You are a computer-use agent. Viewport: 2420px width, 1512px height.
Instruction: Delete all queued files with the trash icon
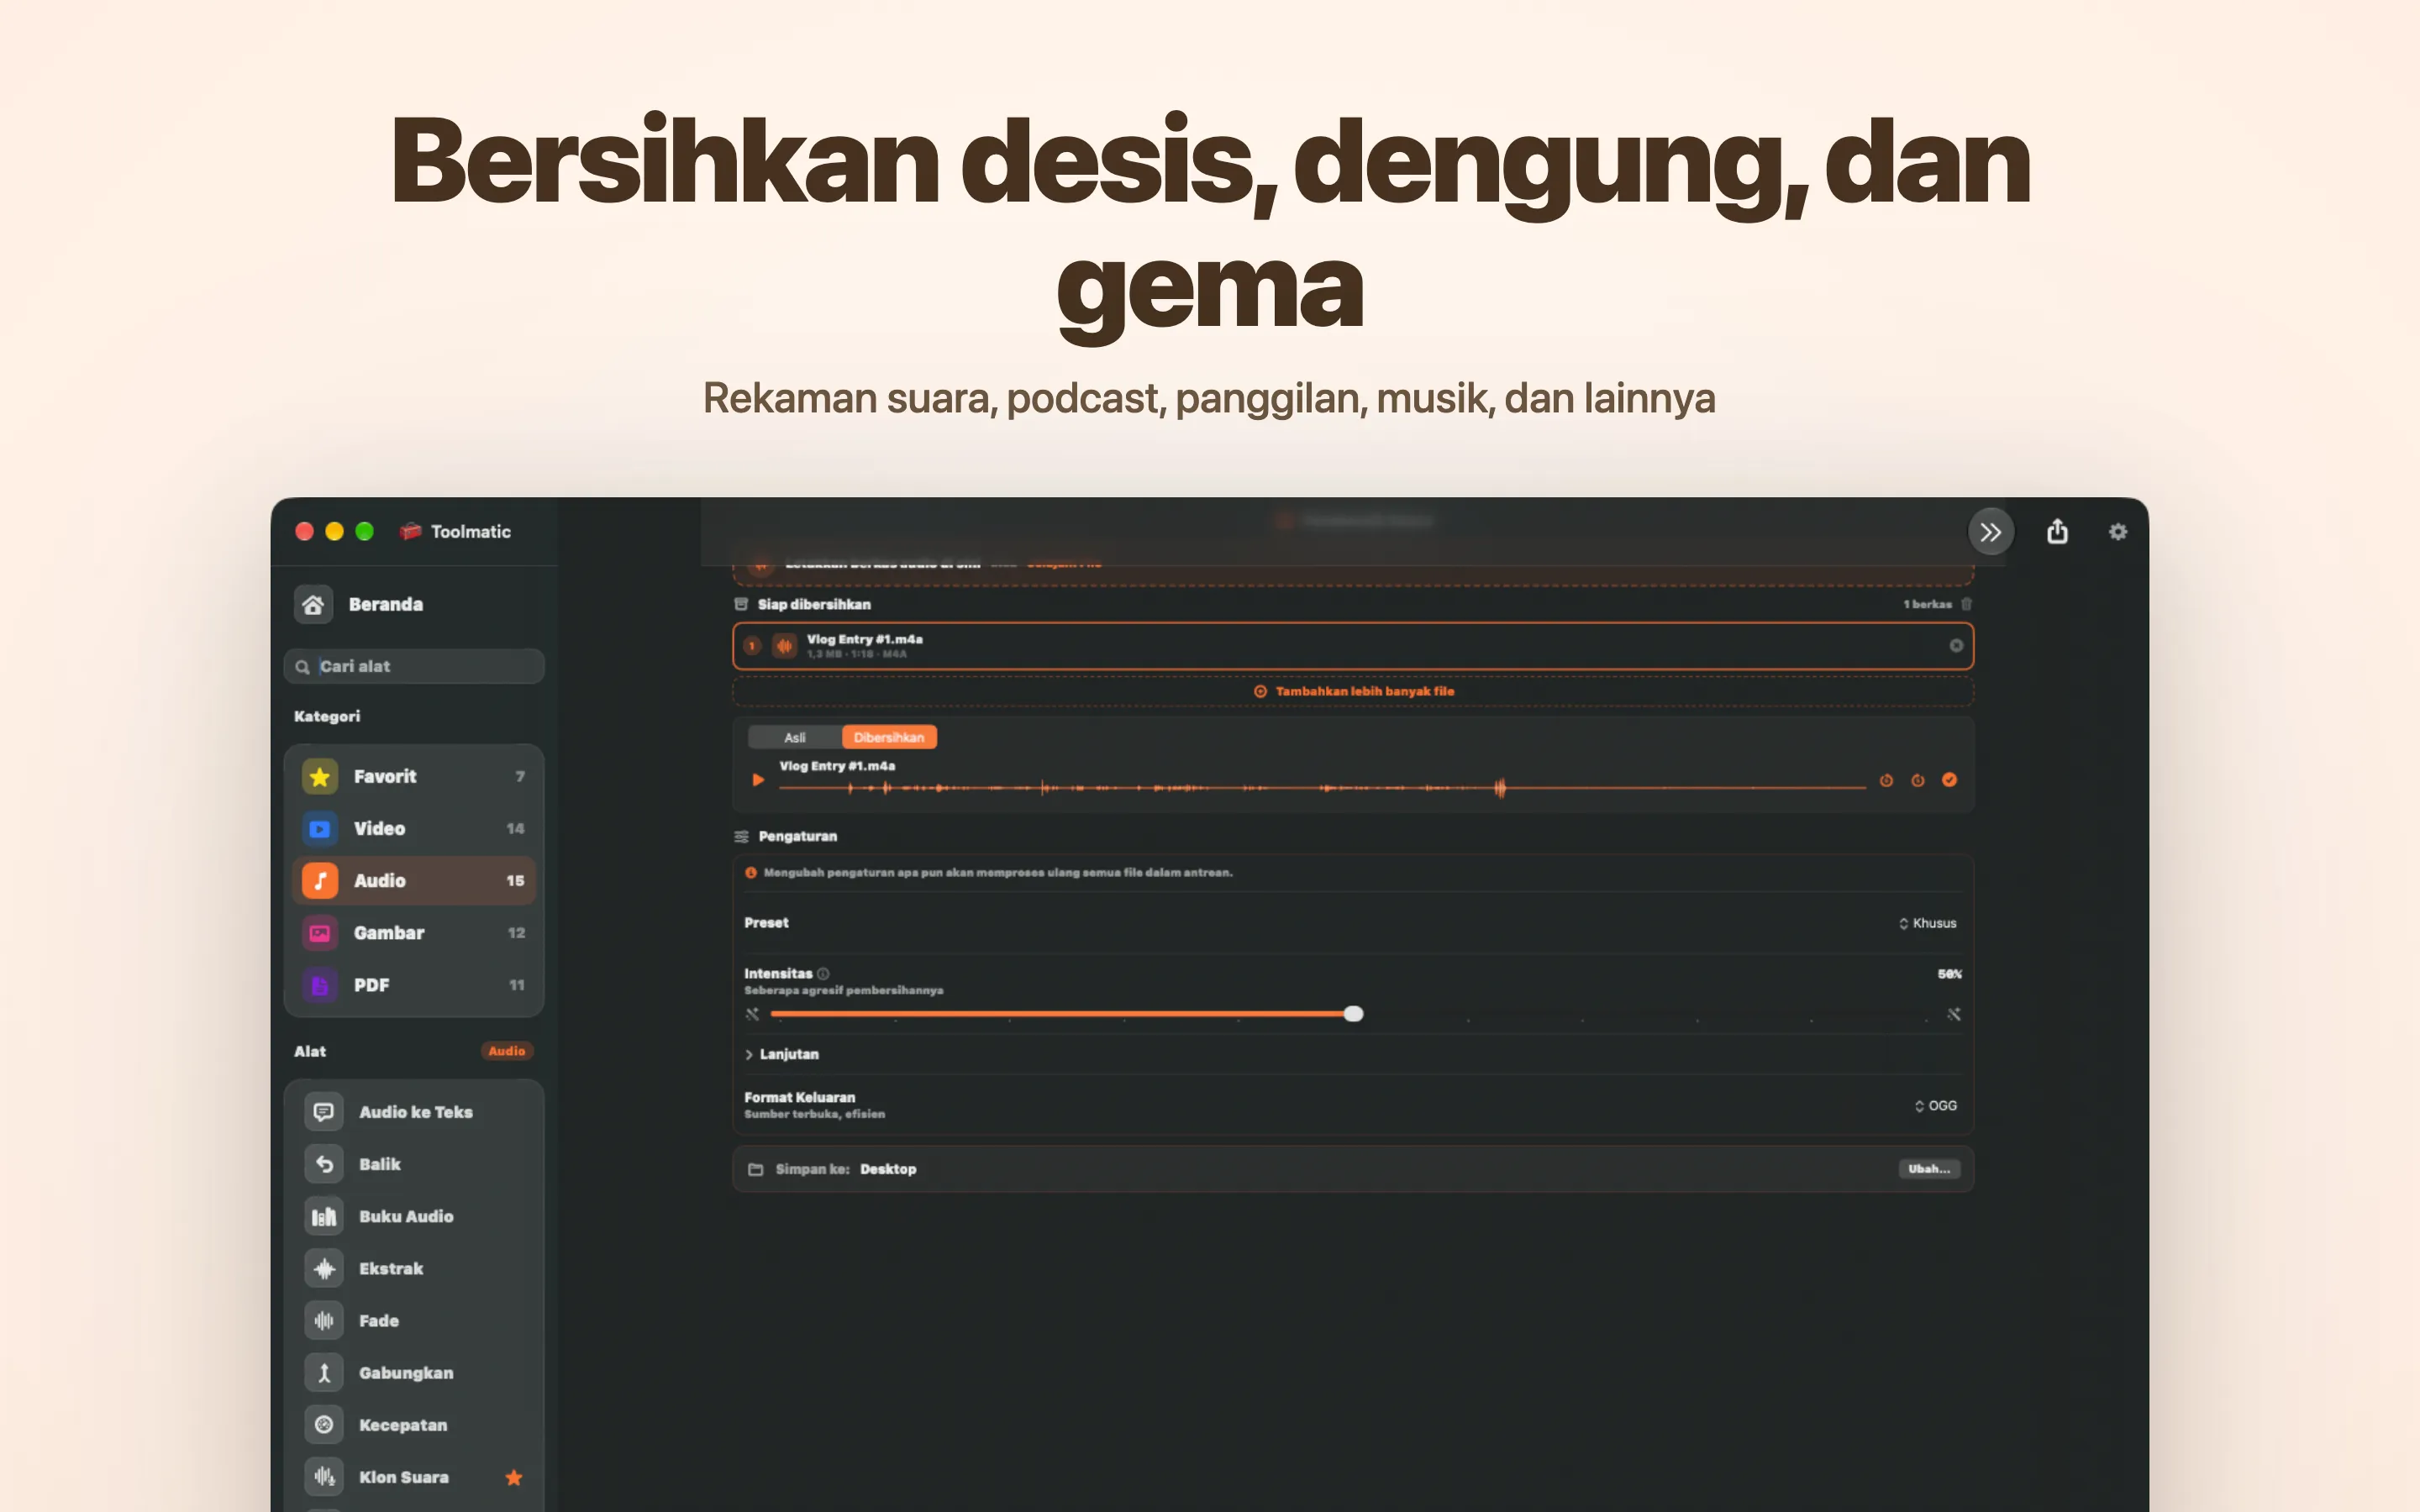click(1966, 604)
